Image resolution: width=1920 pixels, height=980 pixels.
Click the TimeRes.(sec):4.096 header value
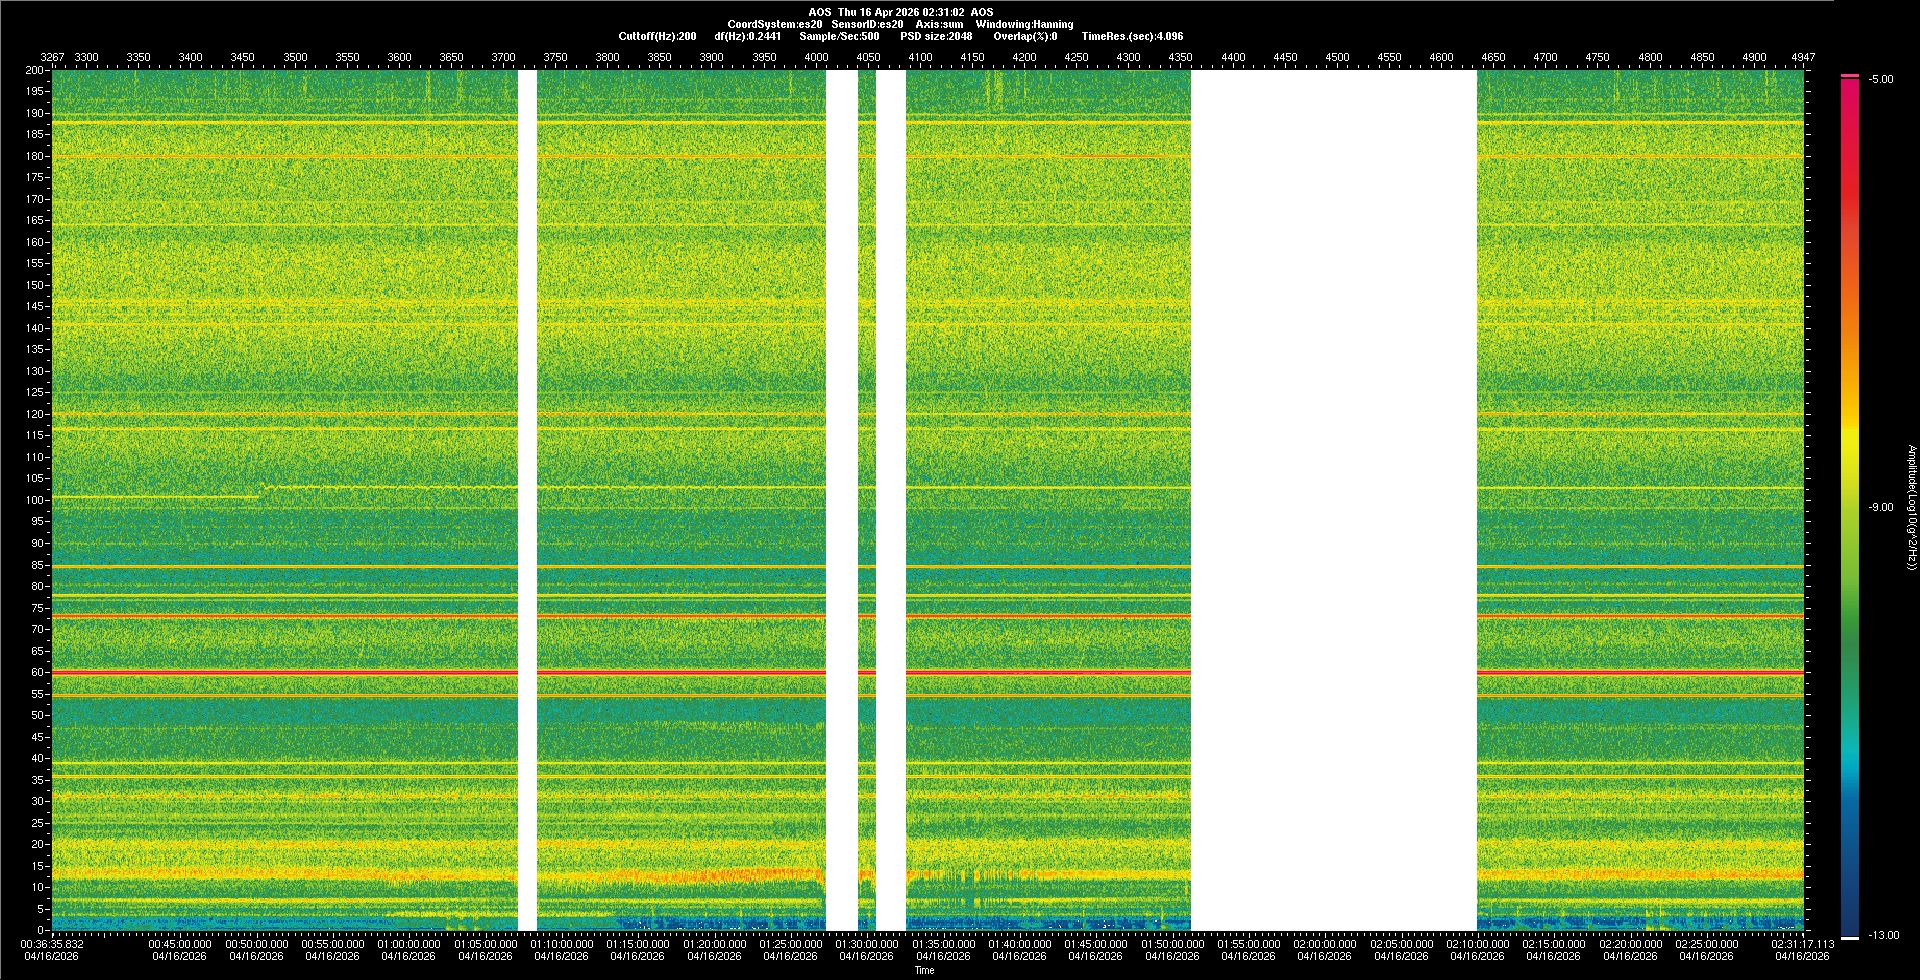1132,36
